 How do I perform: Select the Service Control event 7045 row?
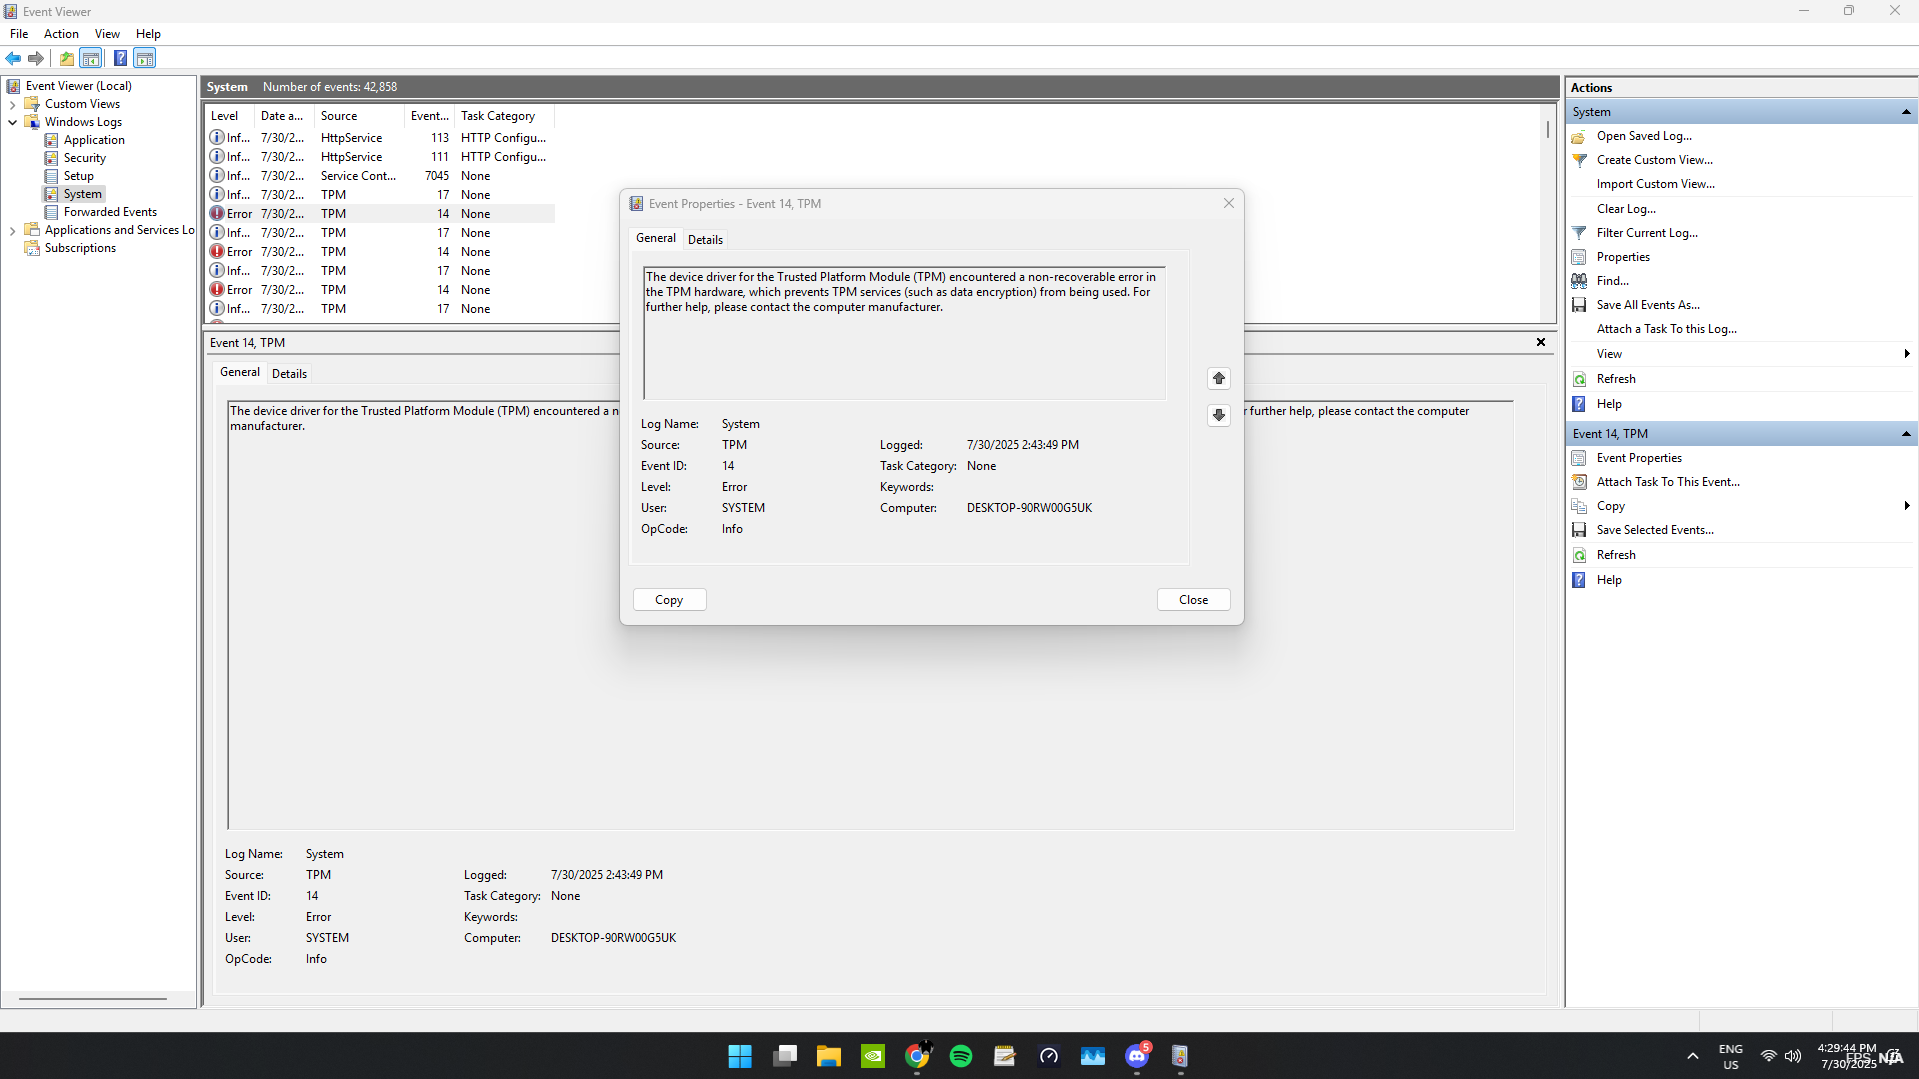pyautogui.click(x=380, y=176)
